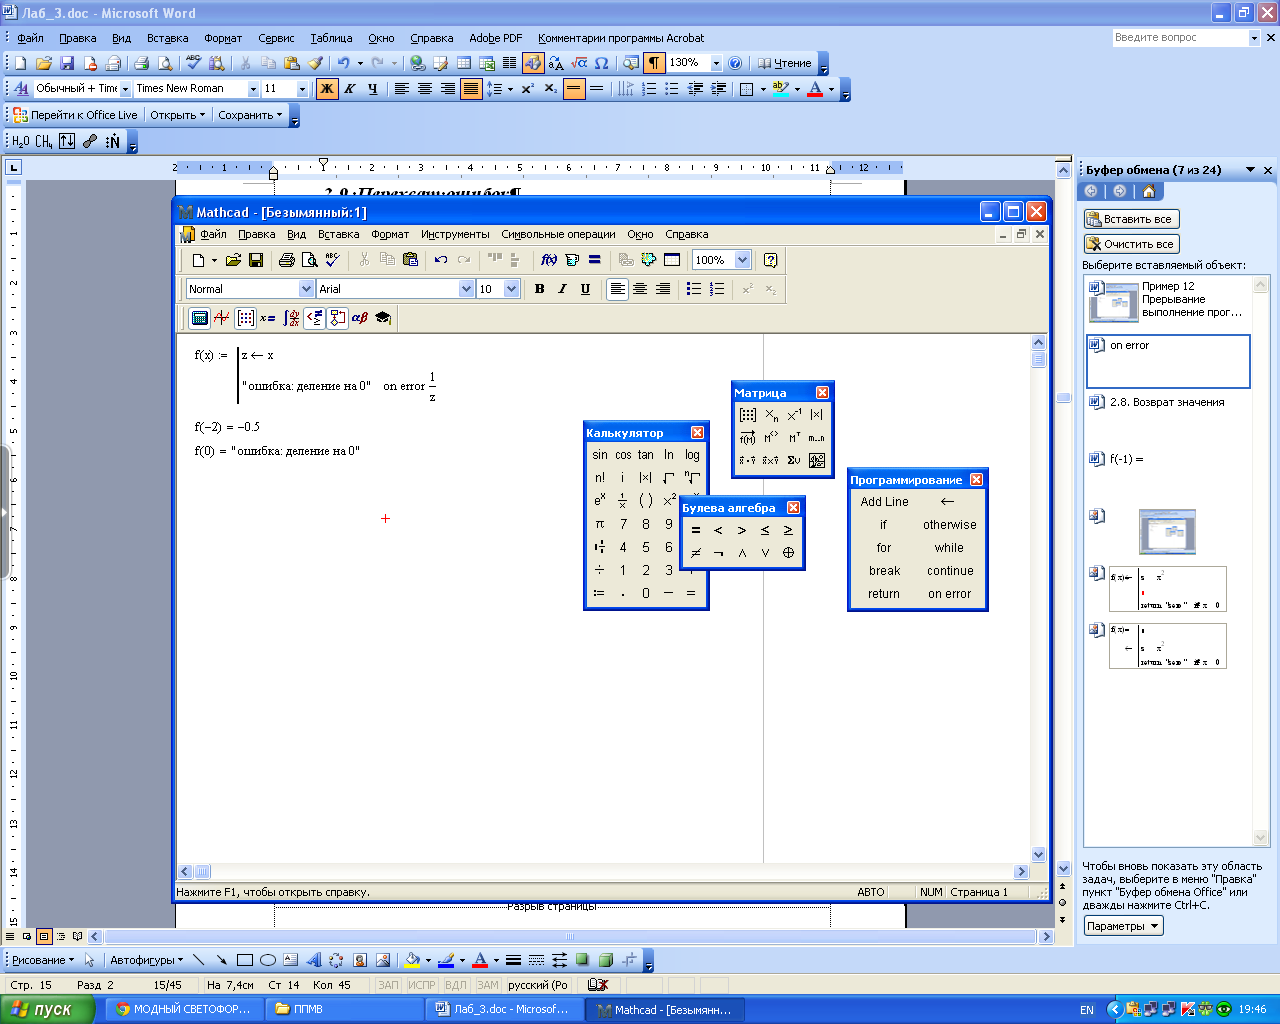Click Вставить все in clipboard pane
This screenshot has height=1024, width=1280.
coord(1132,219)
